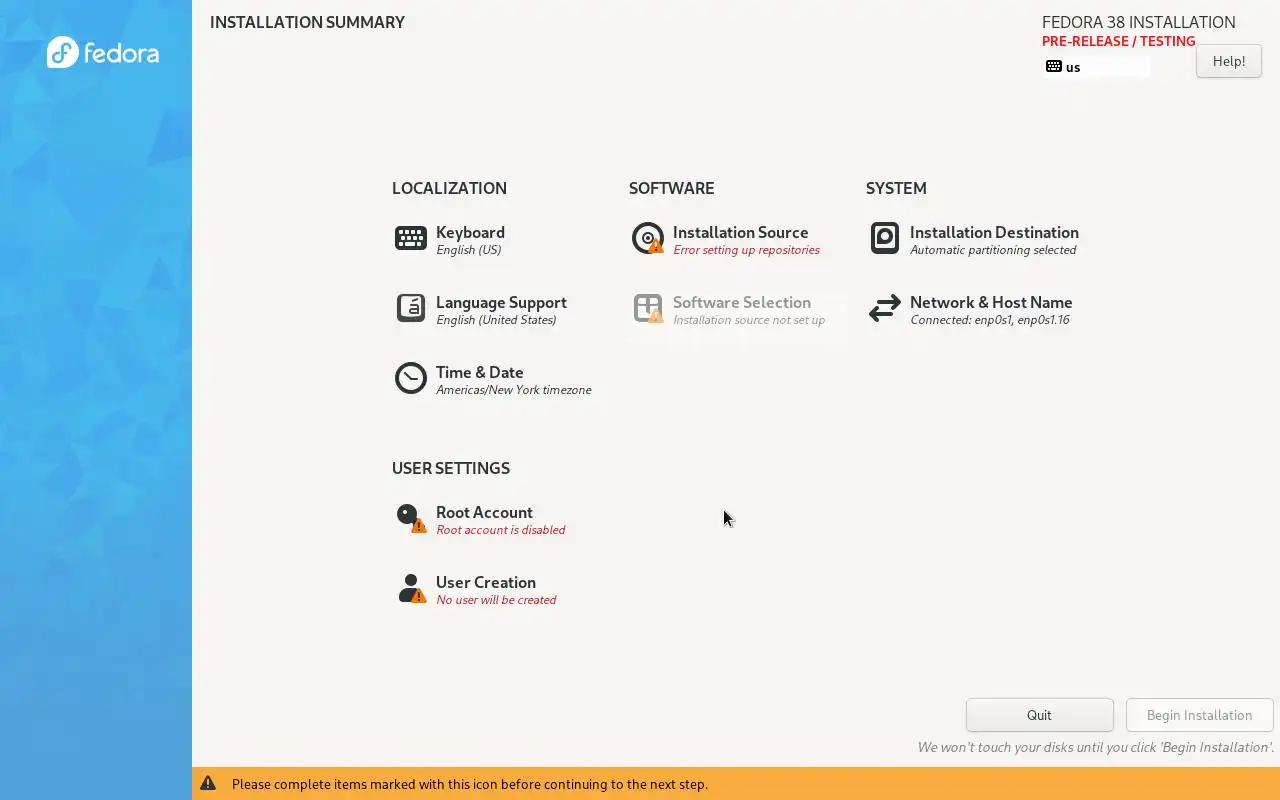The height and width of the screenshot is (800, 1280).
Task: Click the warning icon in bottom notification bar
Action: [208, 783]
